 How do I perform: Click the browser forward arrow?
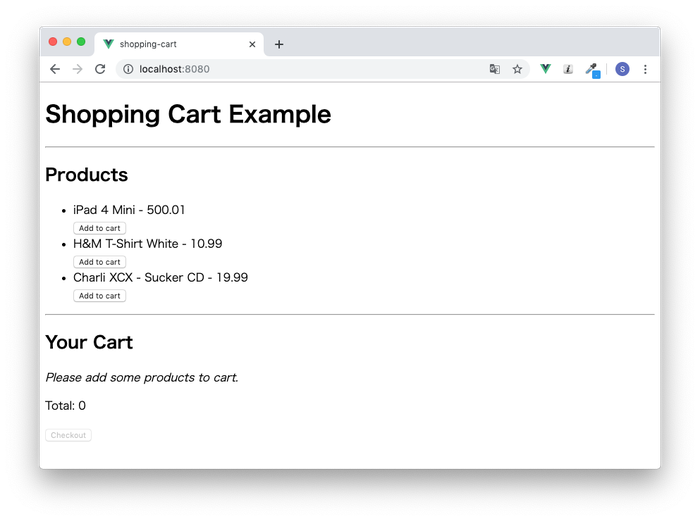[x=78, y=69]
